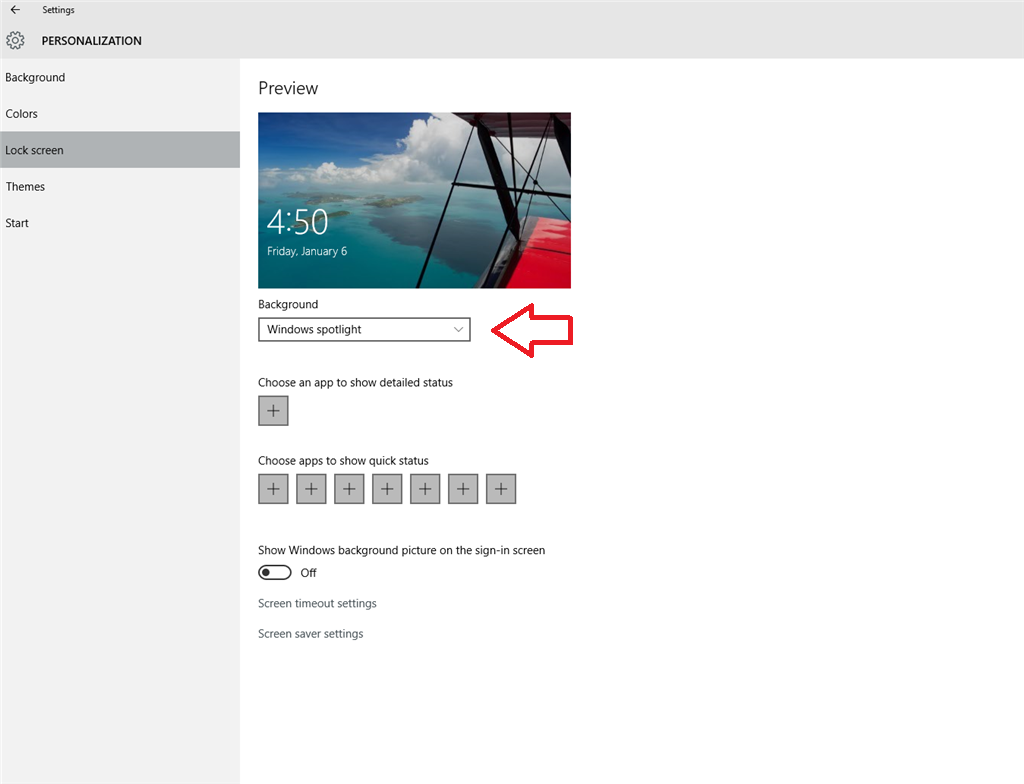The width and height of the screenshot is (1024, 784).
Task: Open the Colors settings page
Action: click(x=120, y=114)
